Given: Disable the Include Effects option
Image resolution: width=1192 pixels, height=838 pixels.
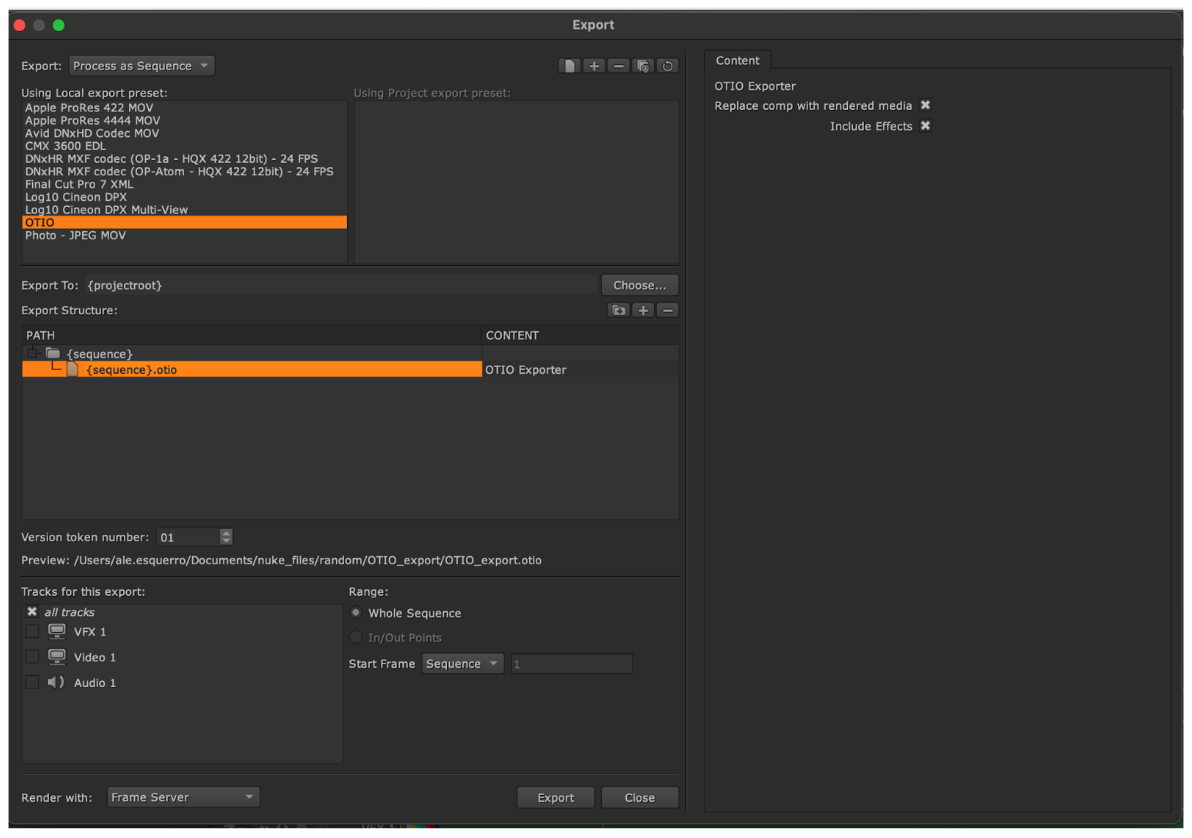Looking at the screenshot, I should point(925,126).
